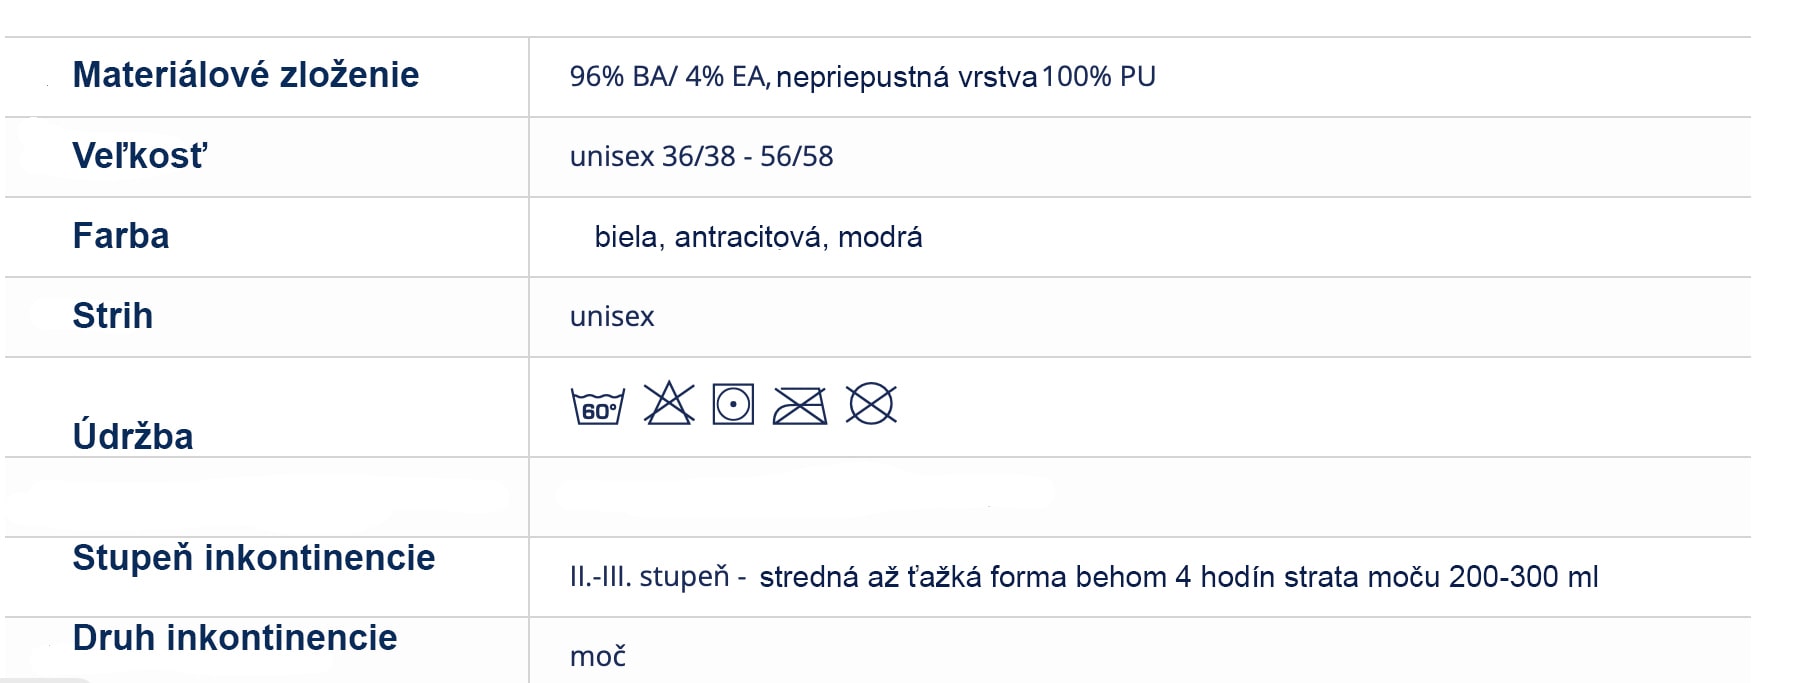Click the Strih row heading

[113, 316]
